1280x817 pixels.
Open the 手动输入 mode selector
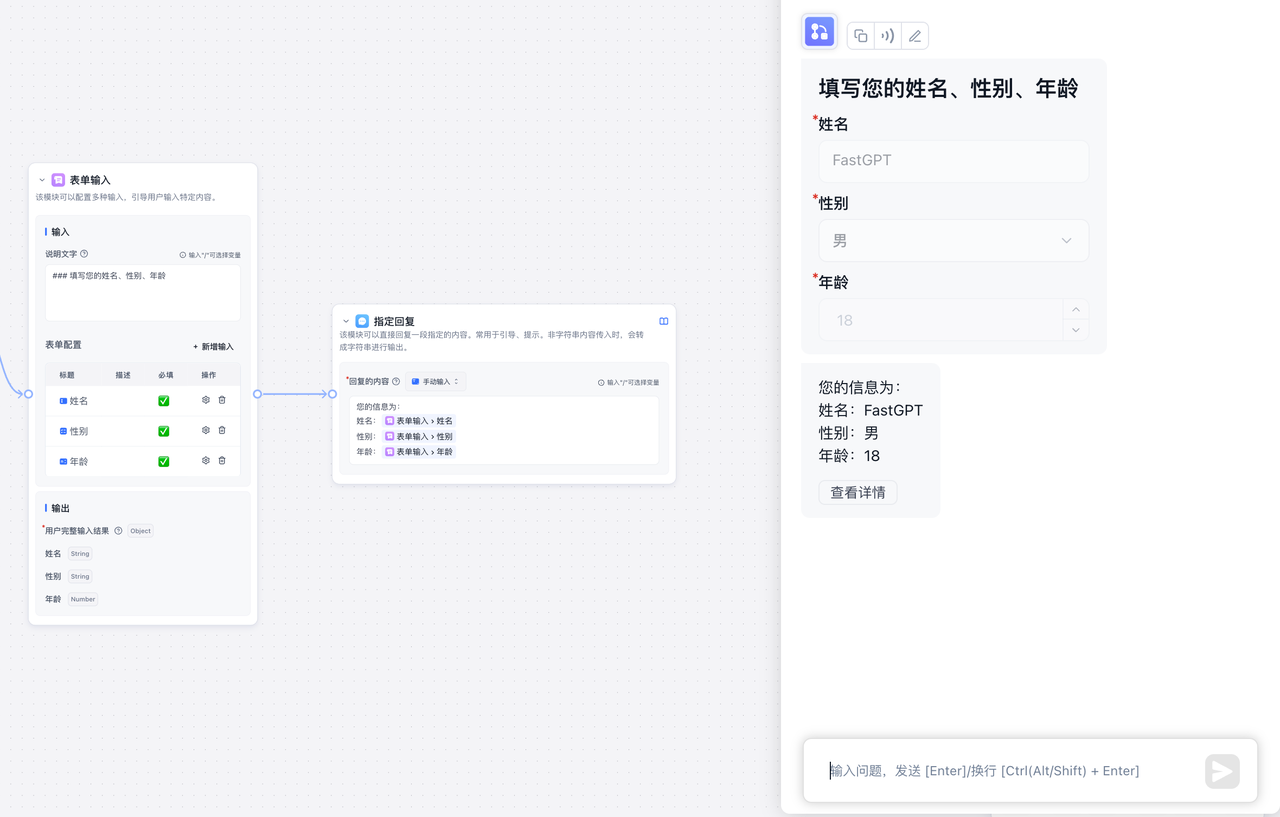pos(435,382)
